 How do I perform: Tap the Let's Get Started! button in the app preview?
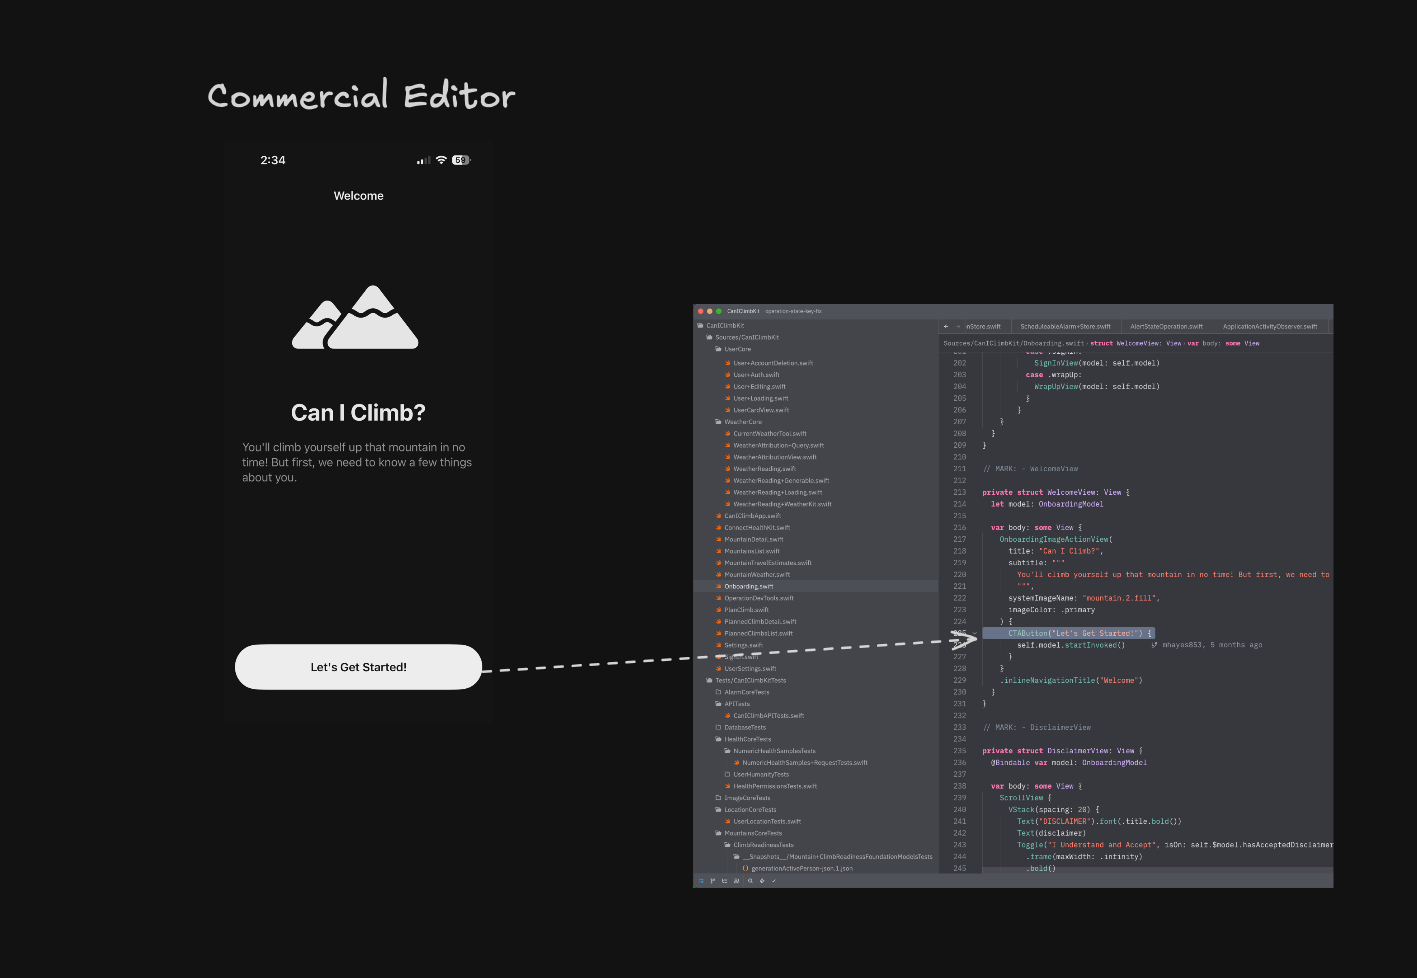358,667
